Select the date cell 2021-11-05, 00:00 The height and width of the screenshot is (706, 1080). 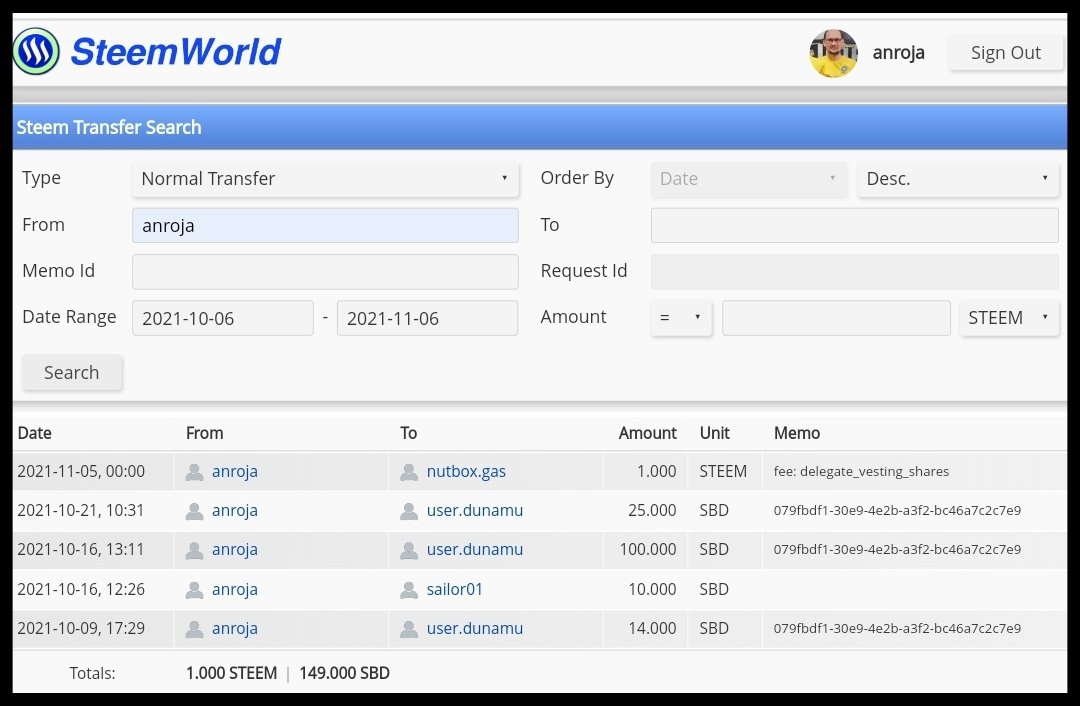[x=81, y=472]
